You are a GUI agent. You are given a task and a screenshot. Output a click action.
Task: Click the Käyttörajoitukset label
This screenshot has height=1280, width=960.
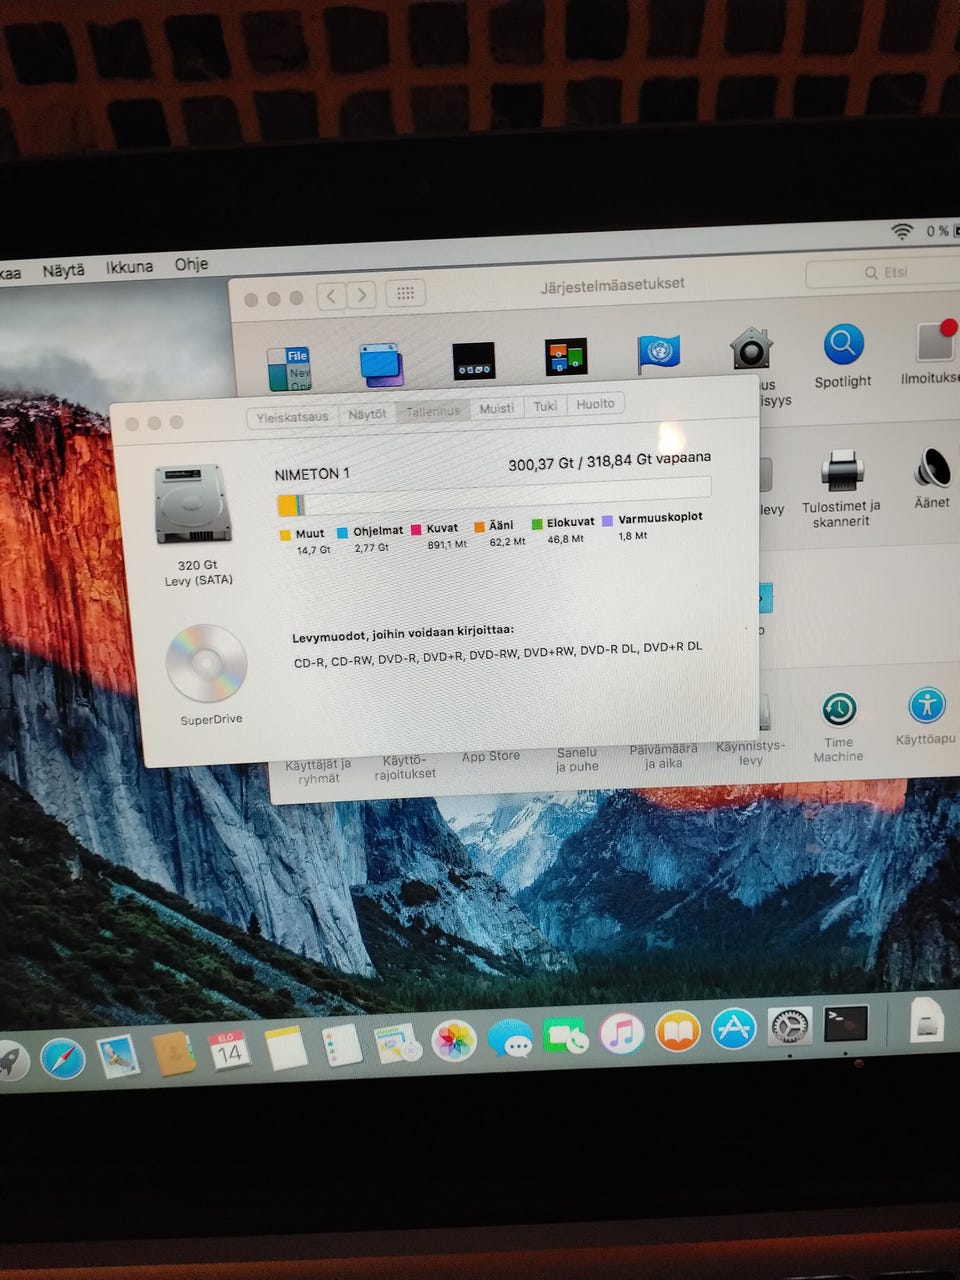405,767
